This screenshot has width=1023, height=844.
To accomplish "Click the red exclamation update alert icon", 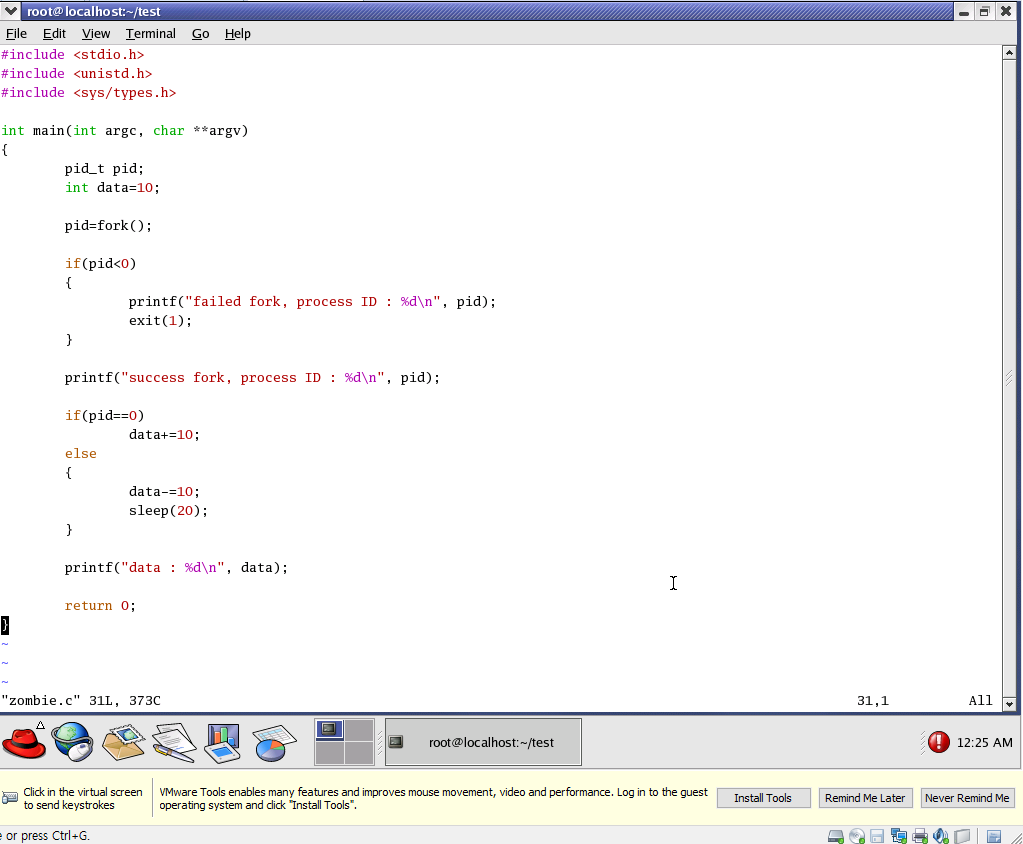I will point(938,742).
